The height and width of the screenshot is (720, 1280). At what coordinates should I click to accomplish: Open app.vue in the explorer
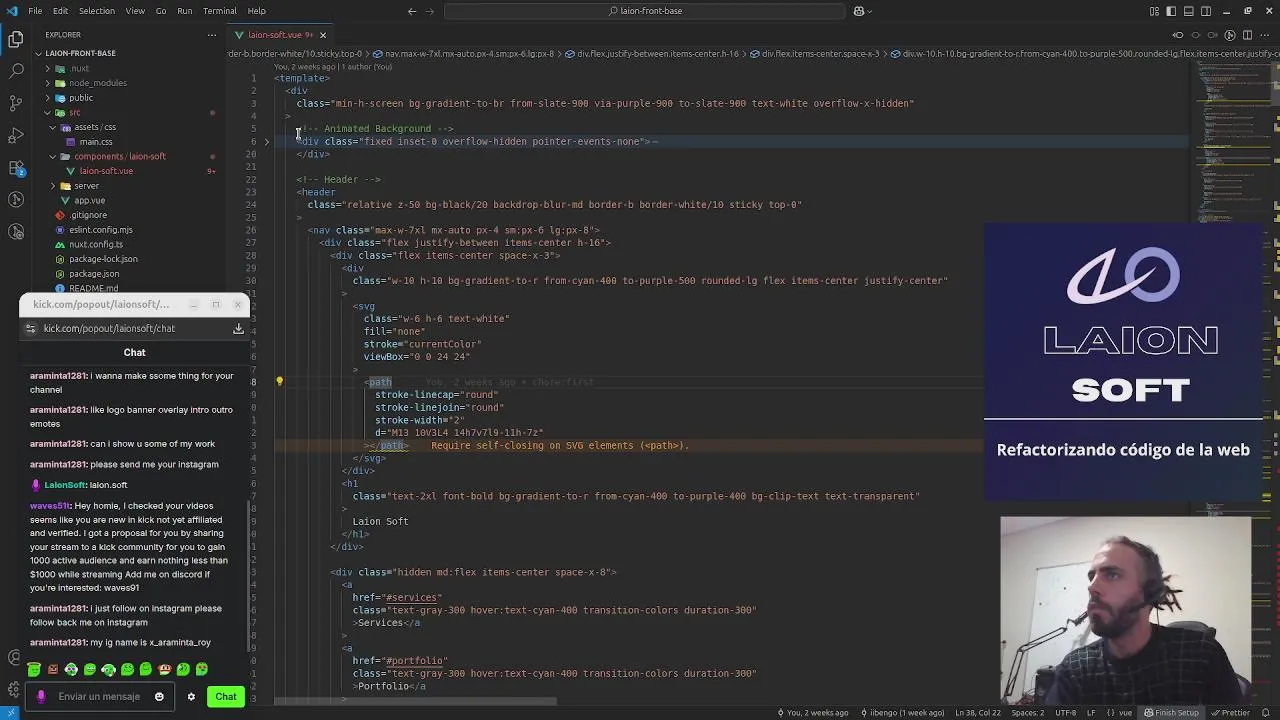point(89,200)
